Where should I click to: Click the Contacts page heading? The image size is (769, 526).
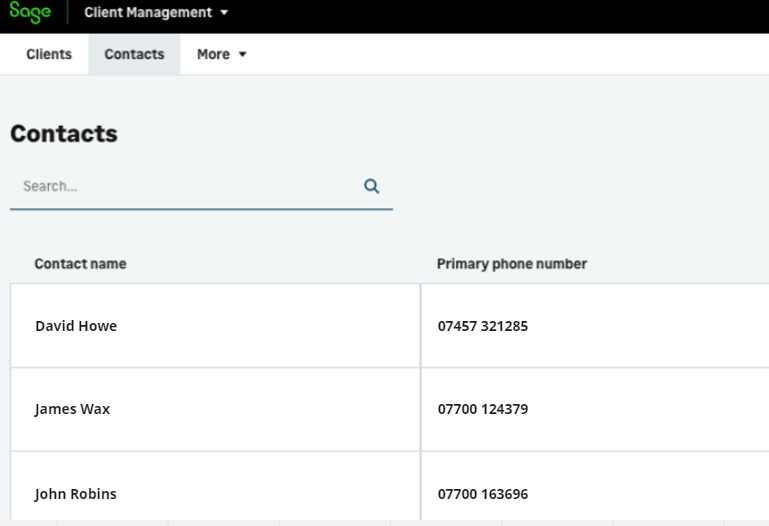tap(64, 134)
